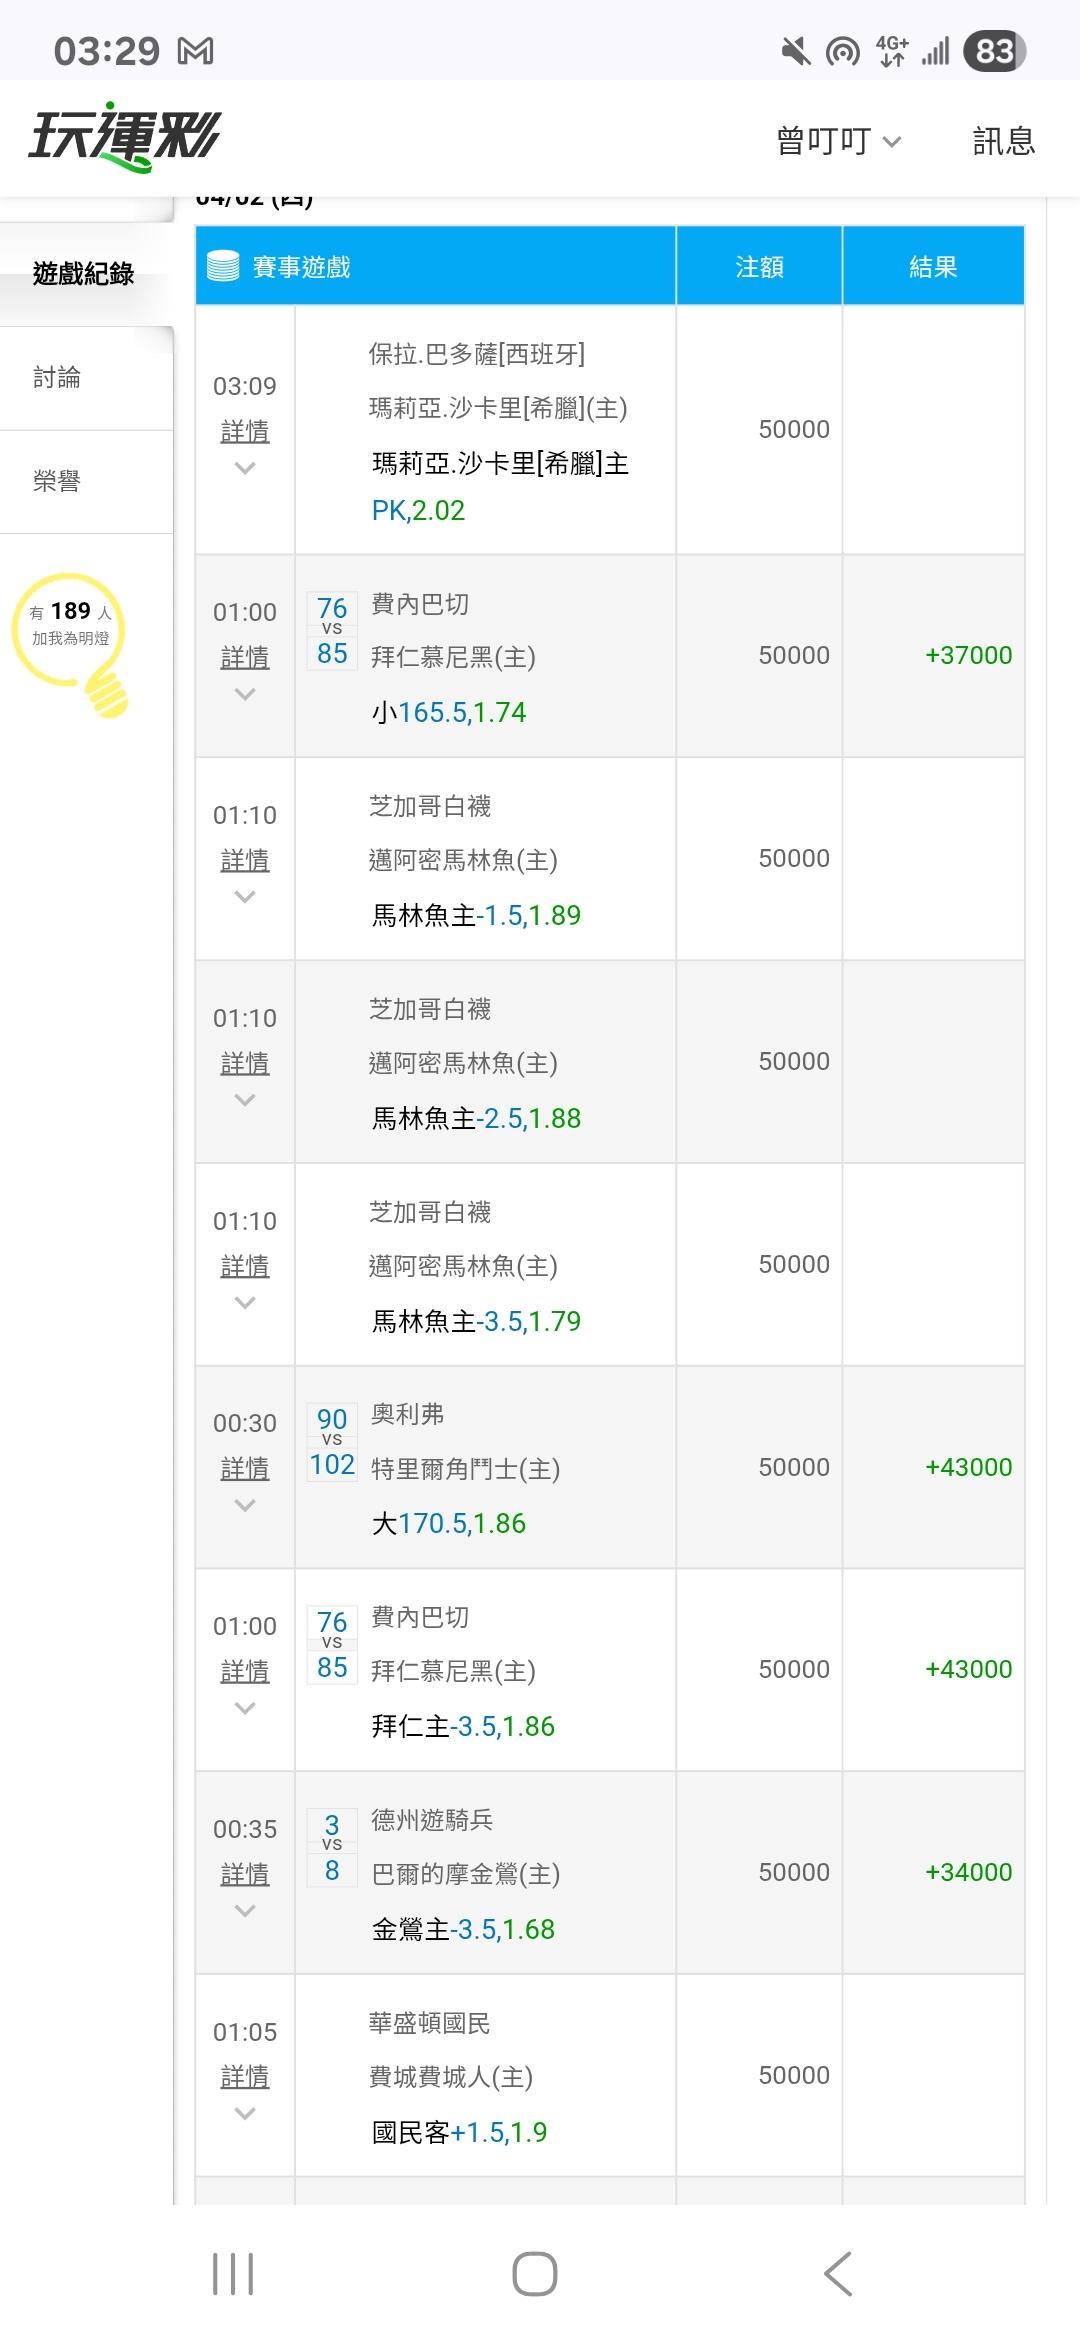1080x2340 pixels.
Task: Expand the 03:09 bet row chevron
Action: click(245, 468)
